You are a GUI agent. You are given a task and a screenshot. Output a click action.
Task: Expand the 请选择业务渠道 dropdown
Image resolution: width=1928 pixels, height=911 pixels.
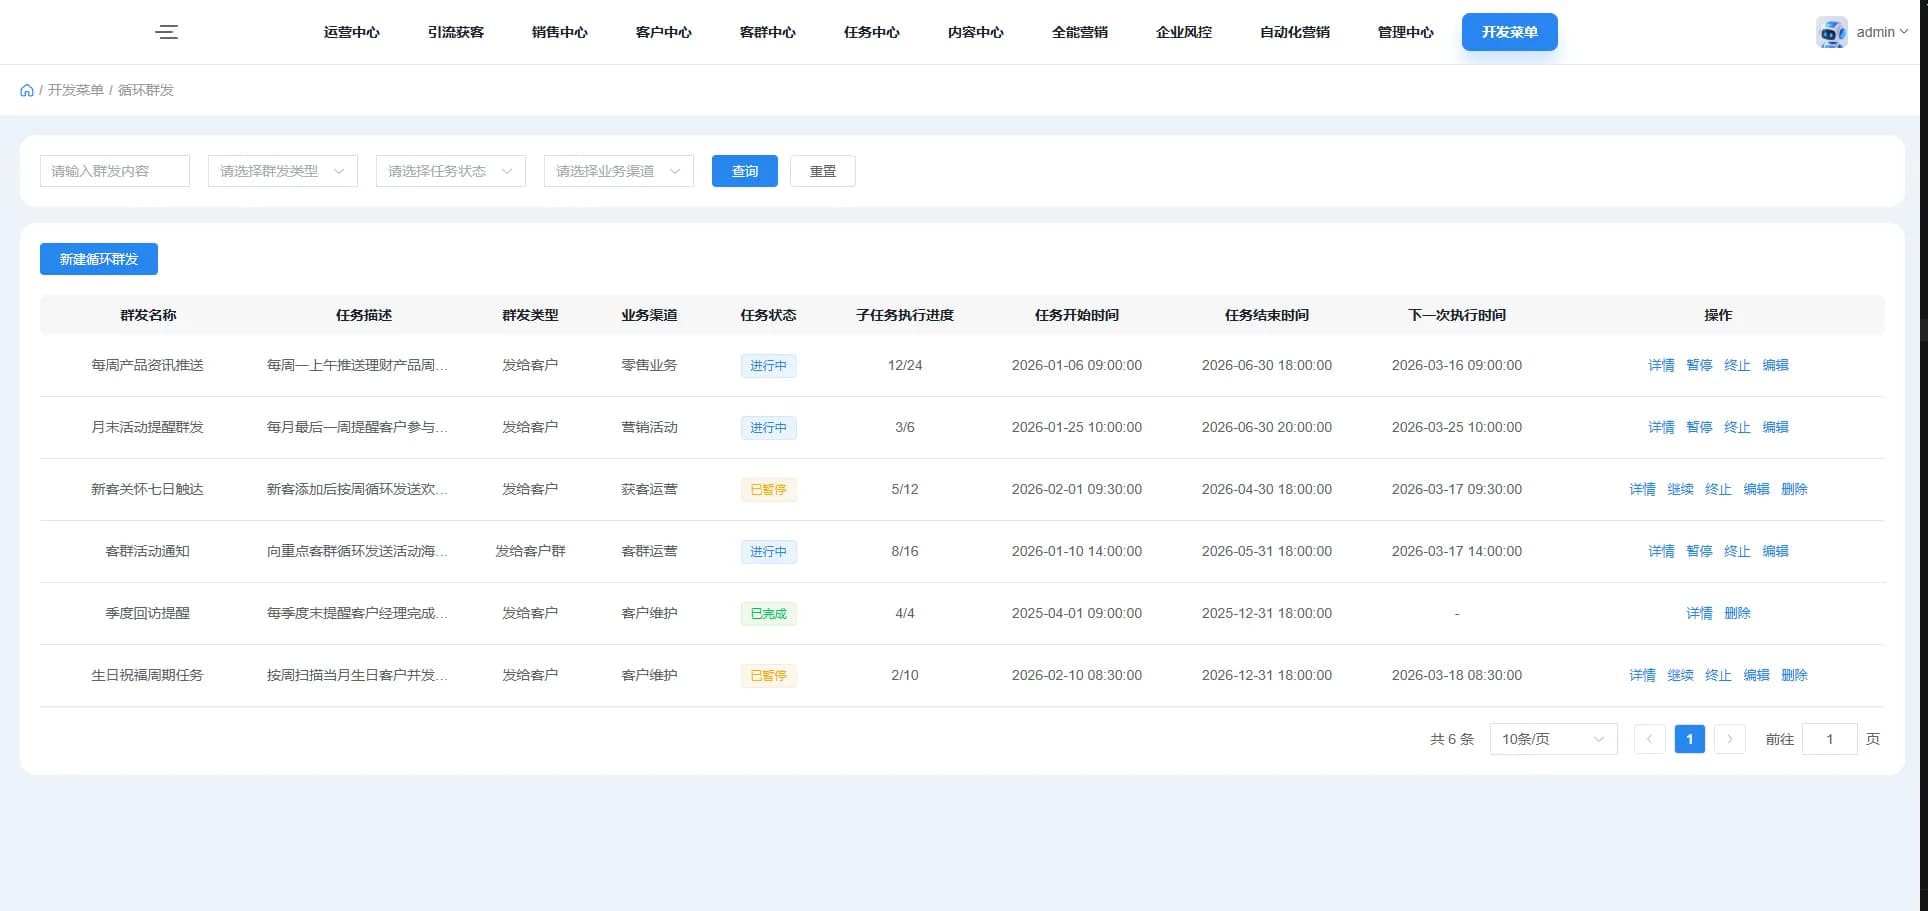[x=619, y=171]
